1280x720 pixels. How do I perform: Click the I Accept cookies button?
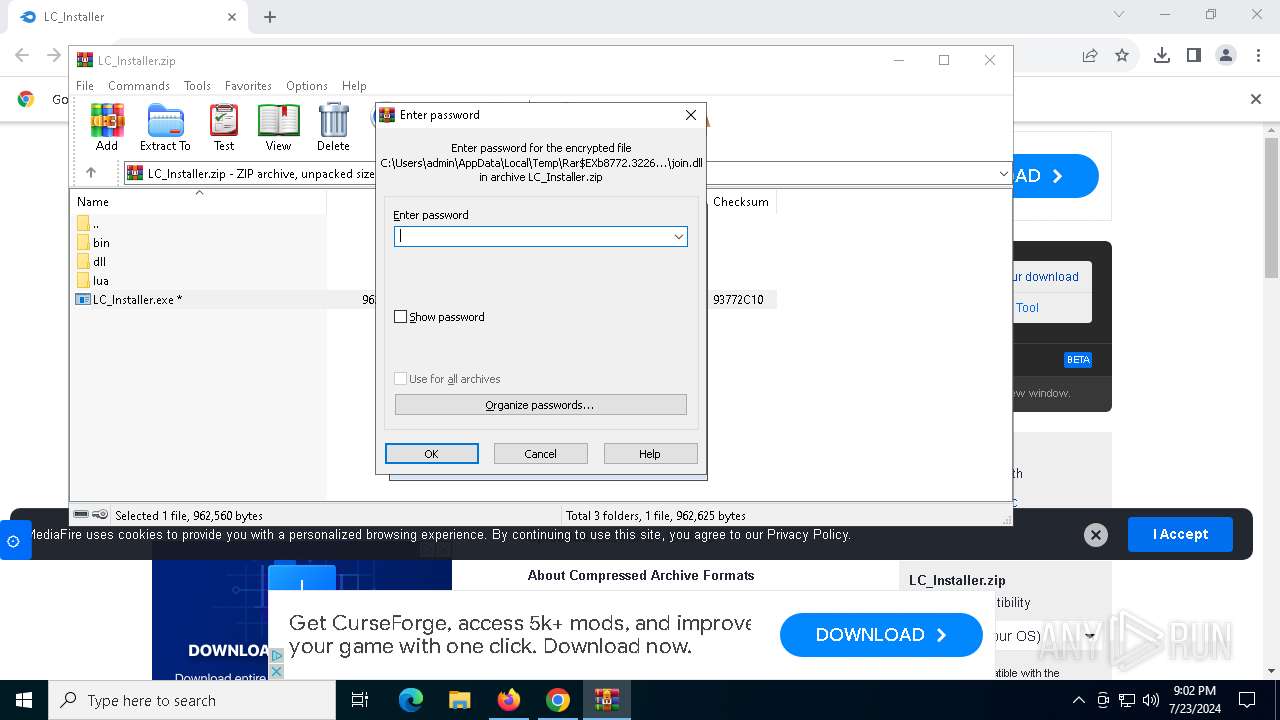(1180, 535)
